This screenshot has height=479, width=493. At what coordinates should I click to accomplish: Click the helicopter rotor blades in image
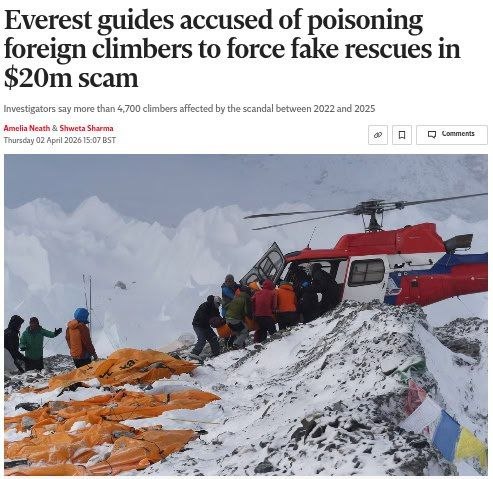coord(365,211)
